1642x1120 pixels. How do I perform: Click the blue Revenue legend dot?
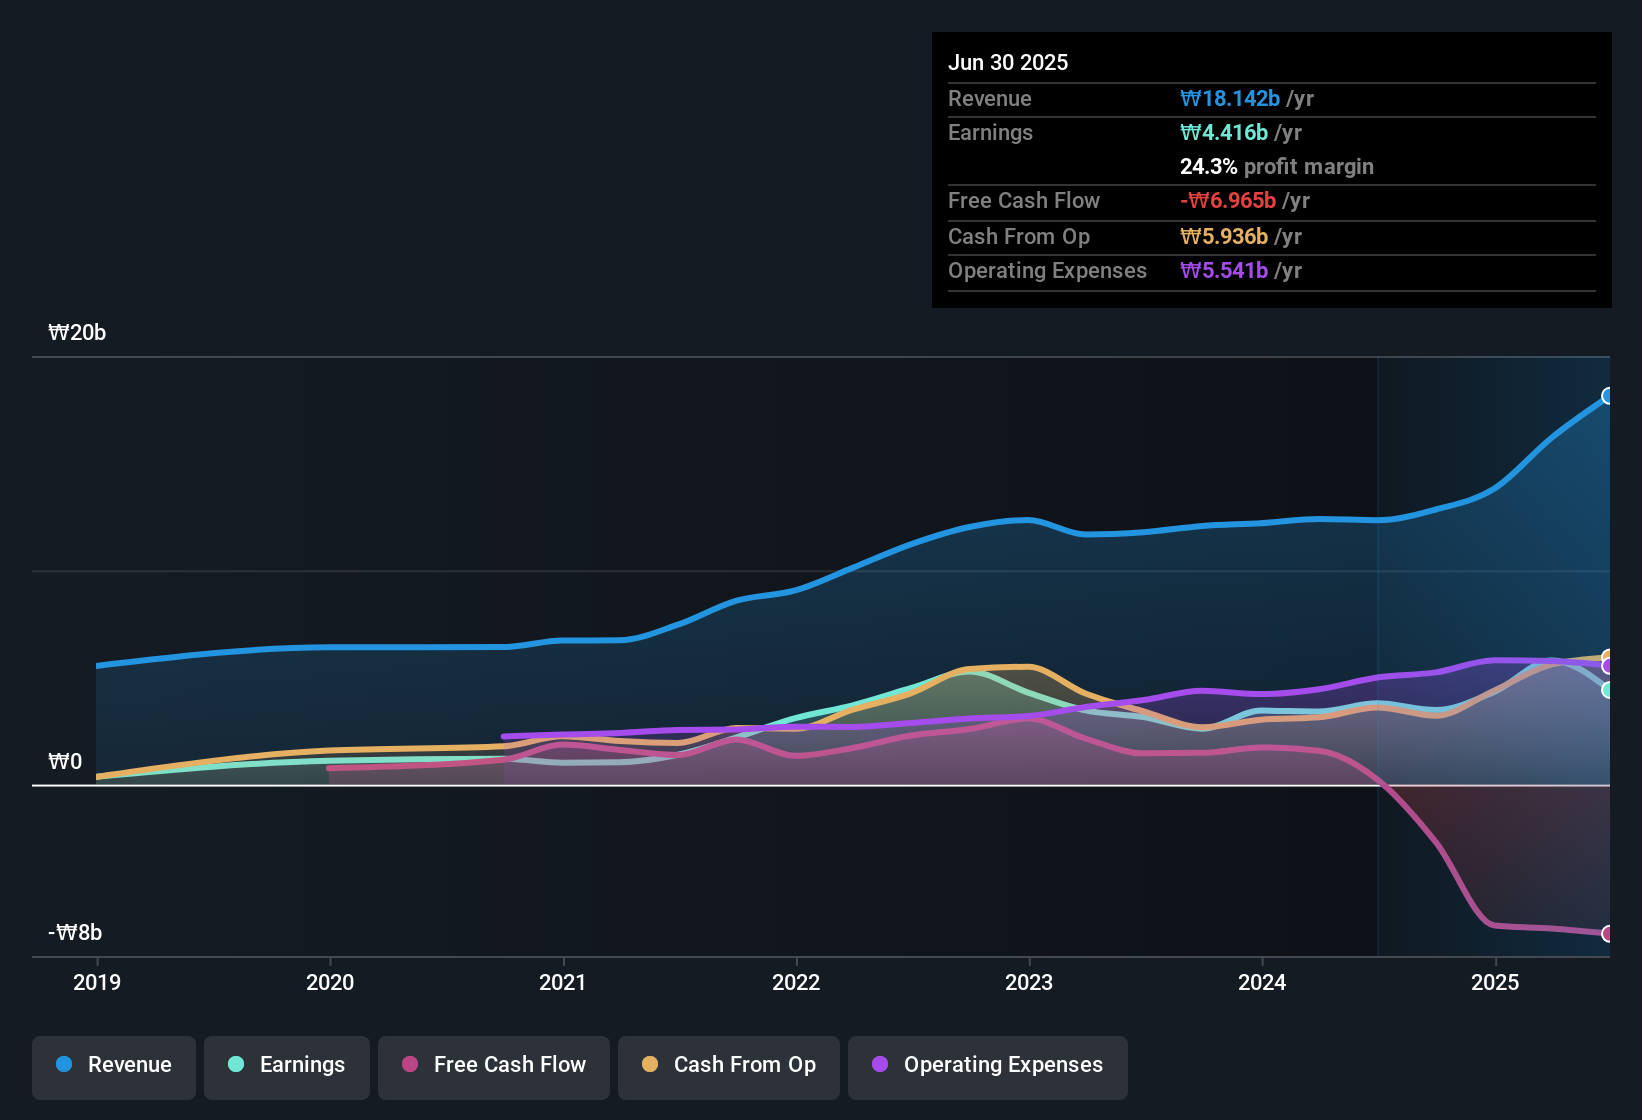coord(64,1064)
